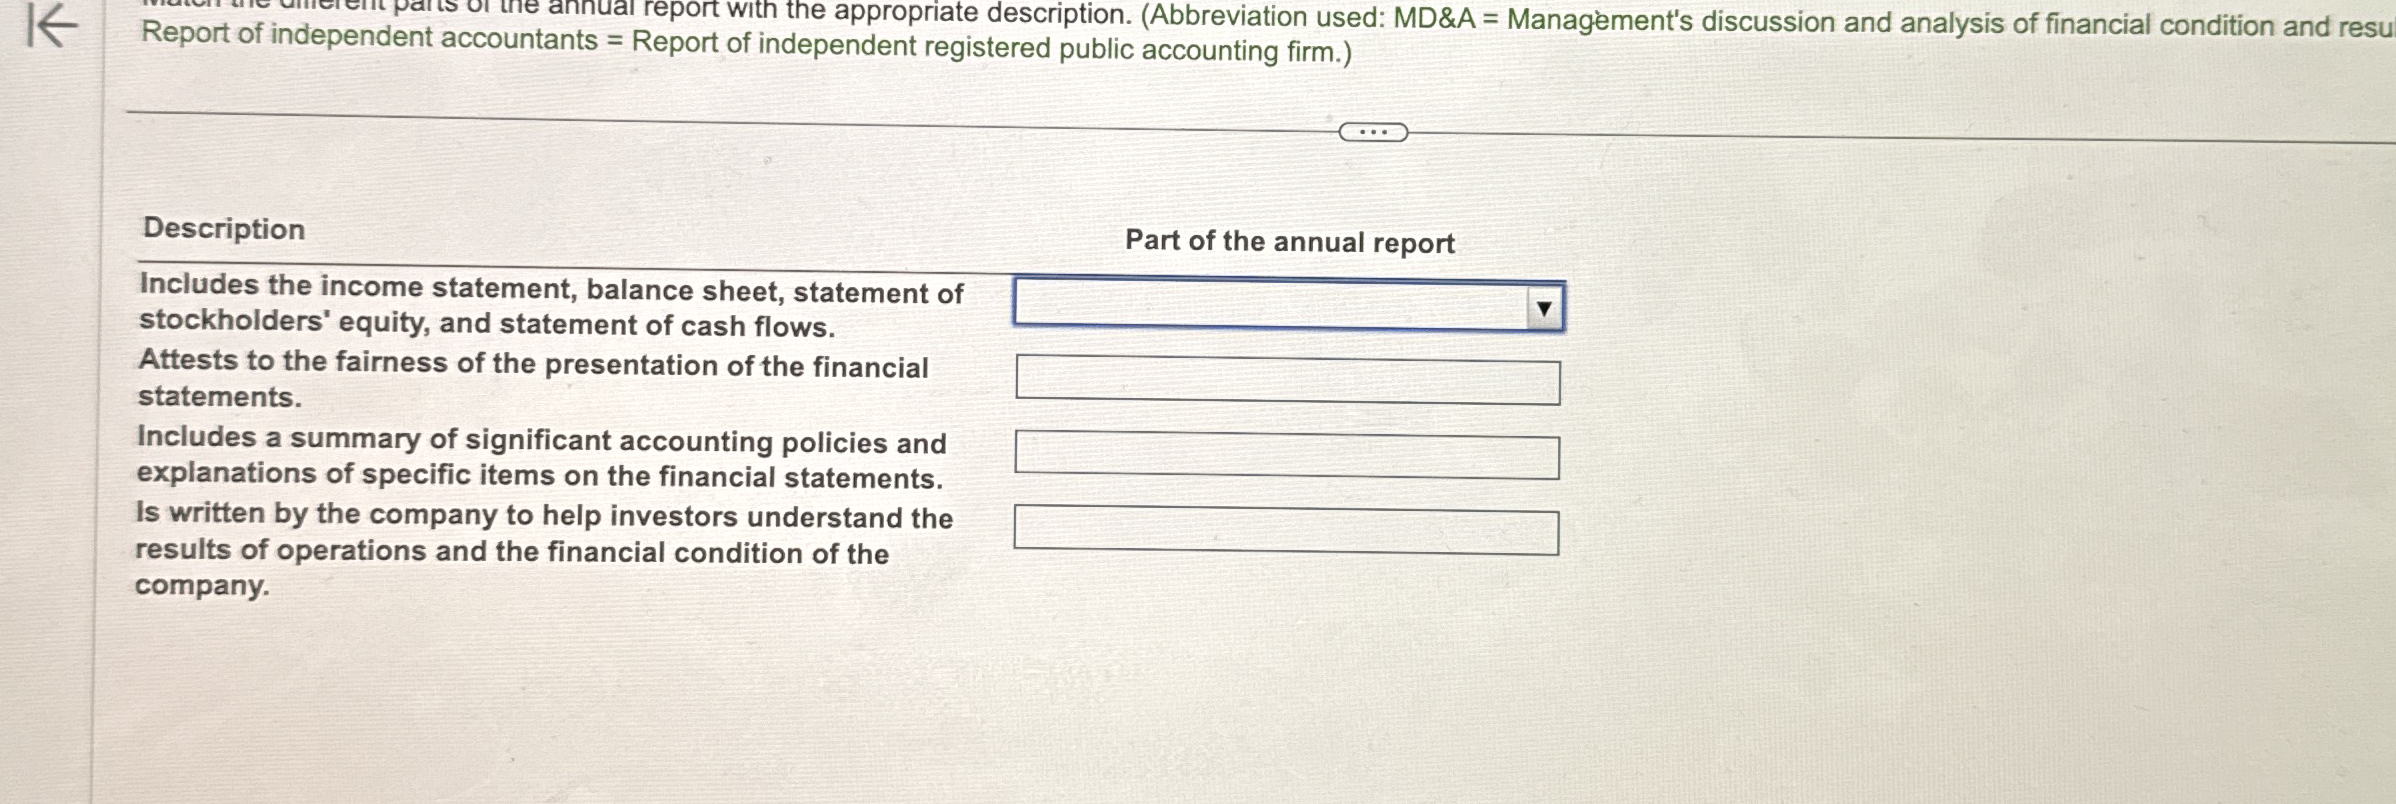Click the question instruction header area
The height and width of the screenshot is (804, 2396).
pos(900,30)
